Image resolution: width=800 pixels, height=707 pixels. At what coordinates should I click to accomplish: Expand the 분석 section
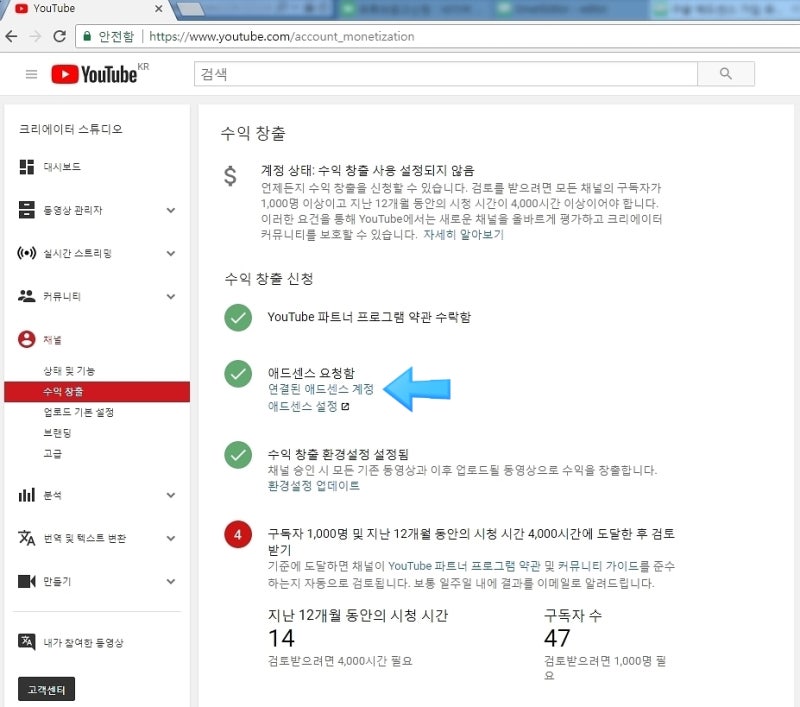click(x=171, y=495)
